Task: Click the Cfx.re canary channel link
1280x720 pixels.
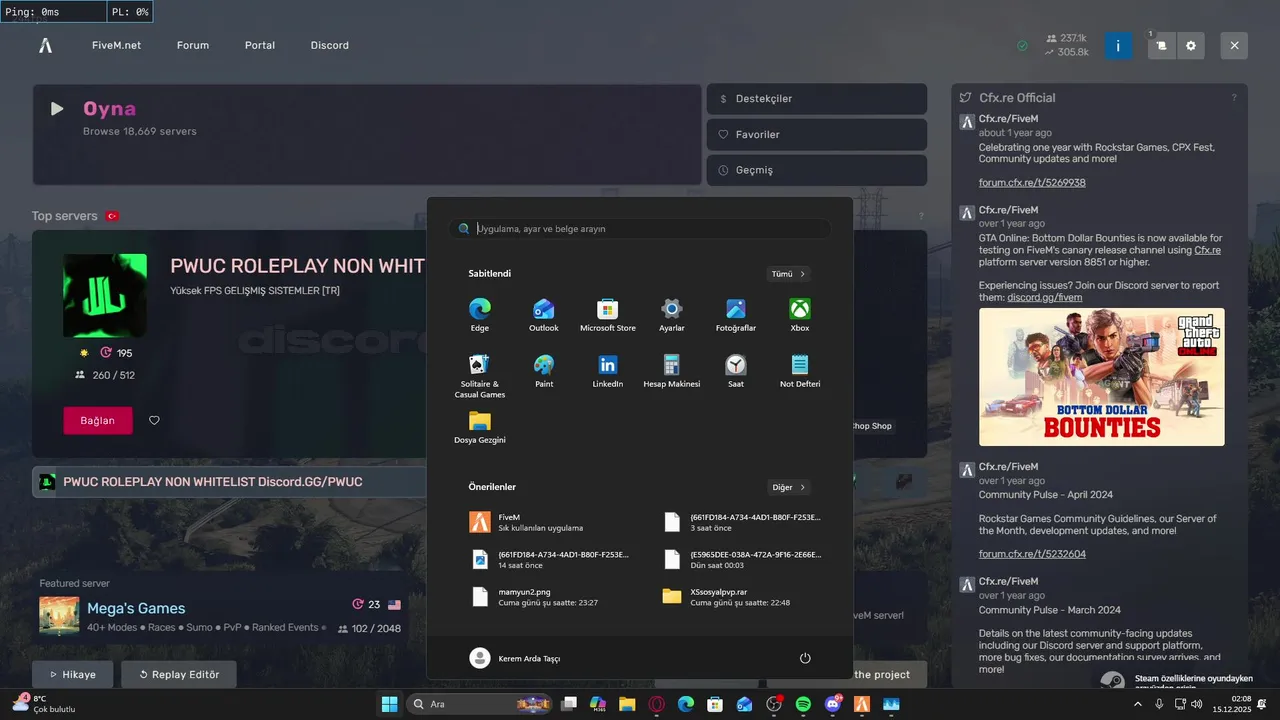Action: pos(1207,250)
